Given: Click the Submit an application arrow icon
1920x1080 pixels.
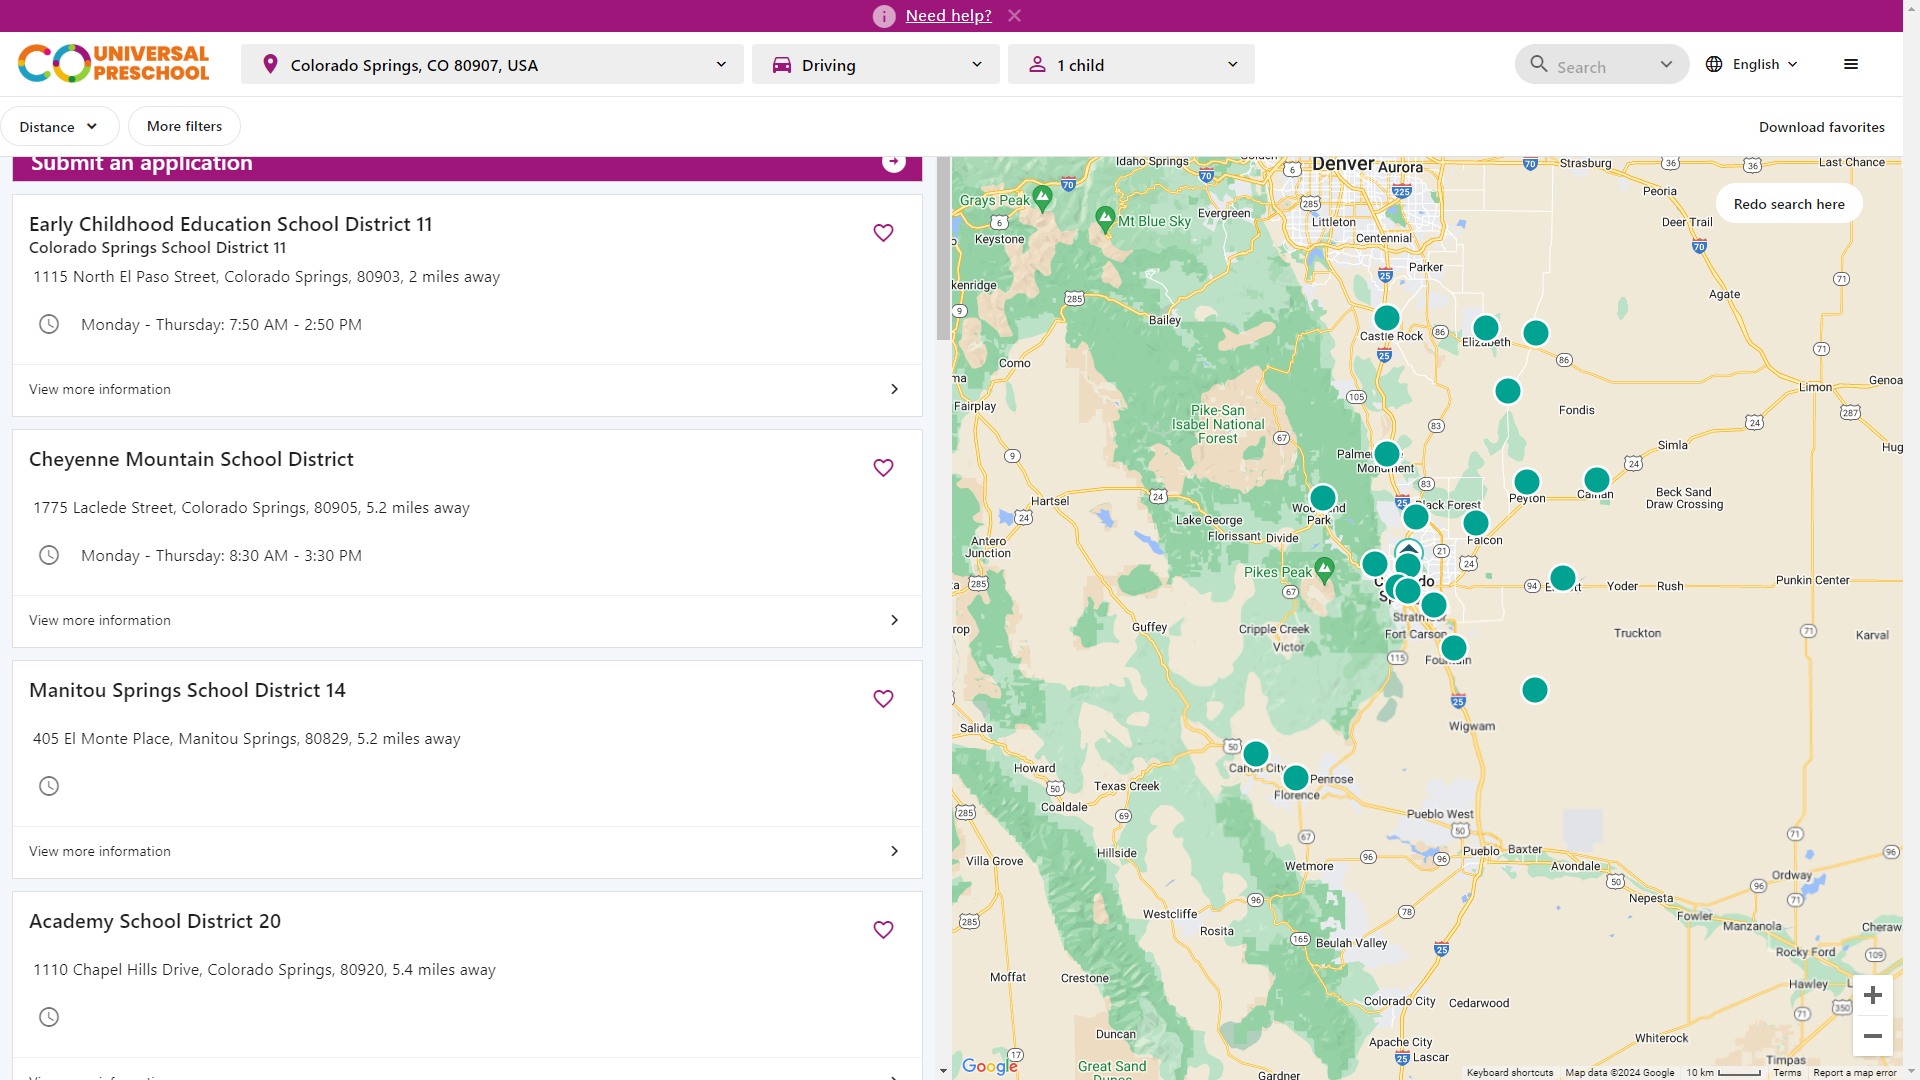Looking at the screenshot, I should click(x=894, y=162).
